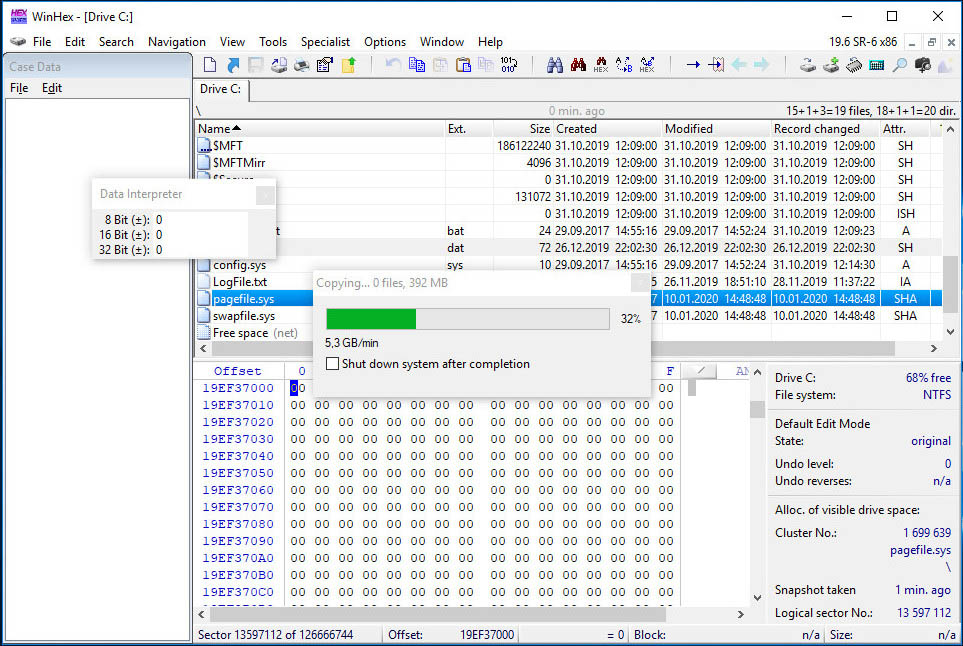Select the $MFT file row

pos(568,146)
